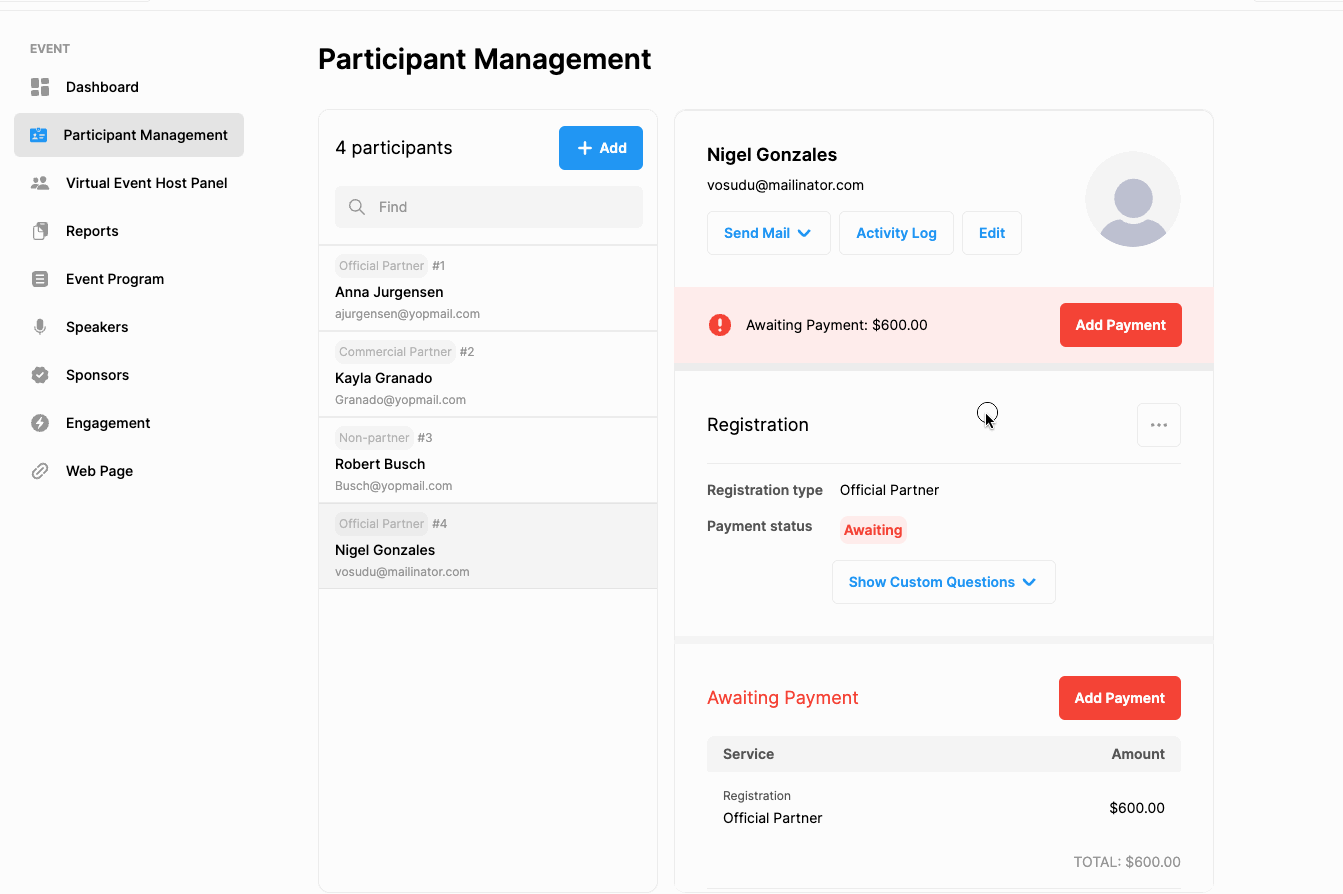The height and width of the screenshot is (894, 1343).
Task: Open the Registration overflow menu (three dots)
Action: (x=1158, y=424)
